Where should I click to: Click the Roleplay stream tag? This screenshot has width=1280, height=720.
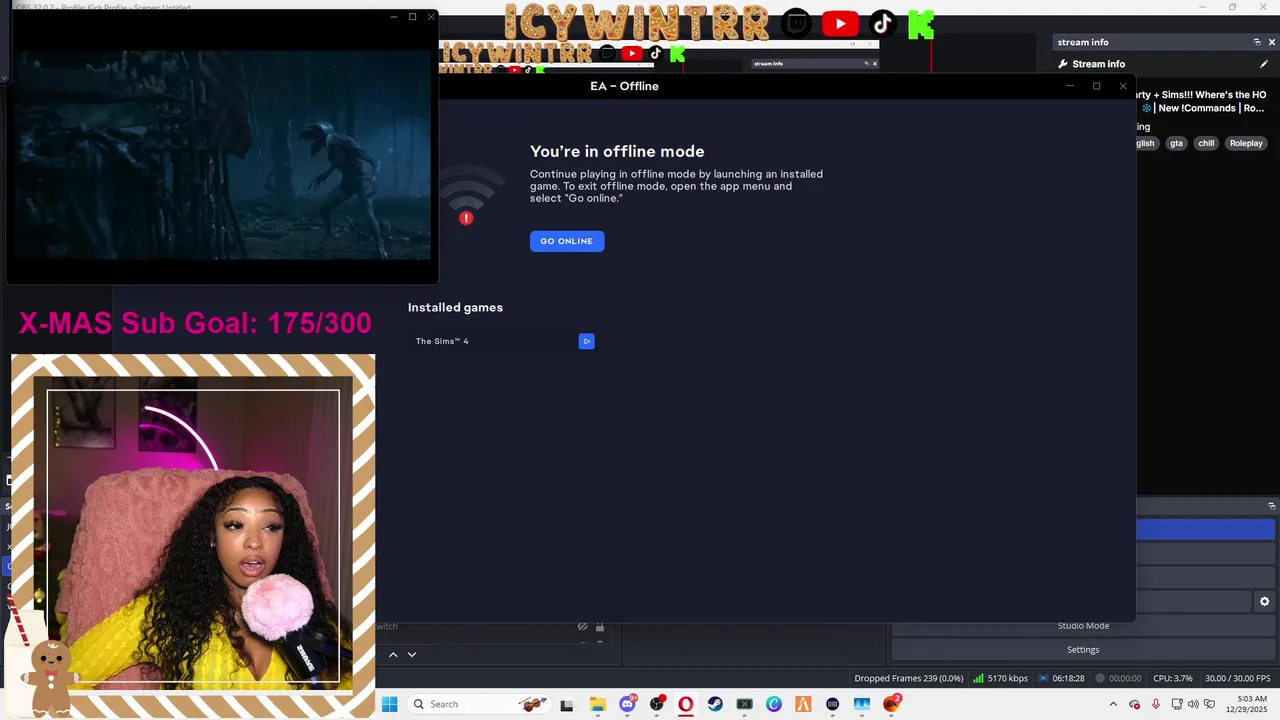1246,143
